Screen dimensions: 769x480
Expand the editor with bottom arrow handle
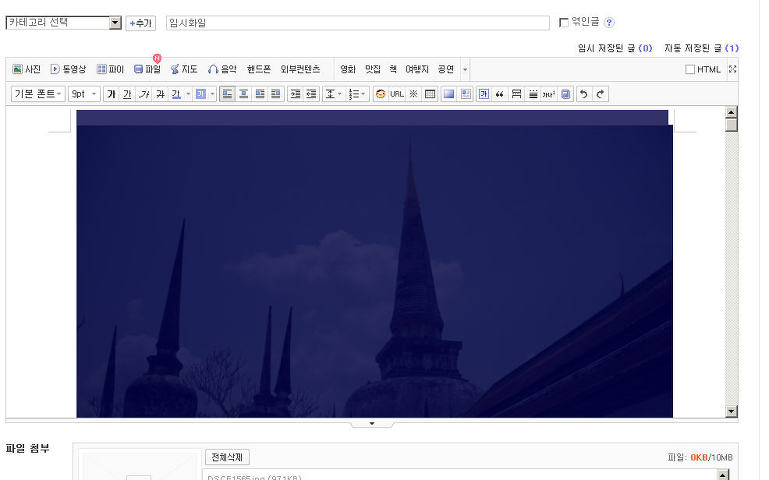372,424
